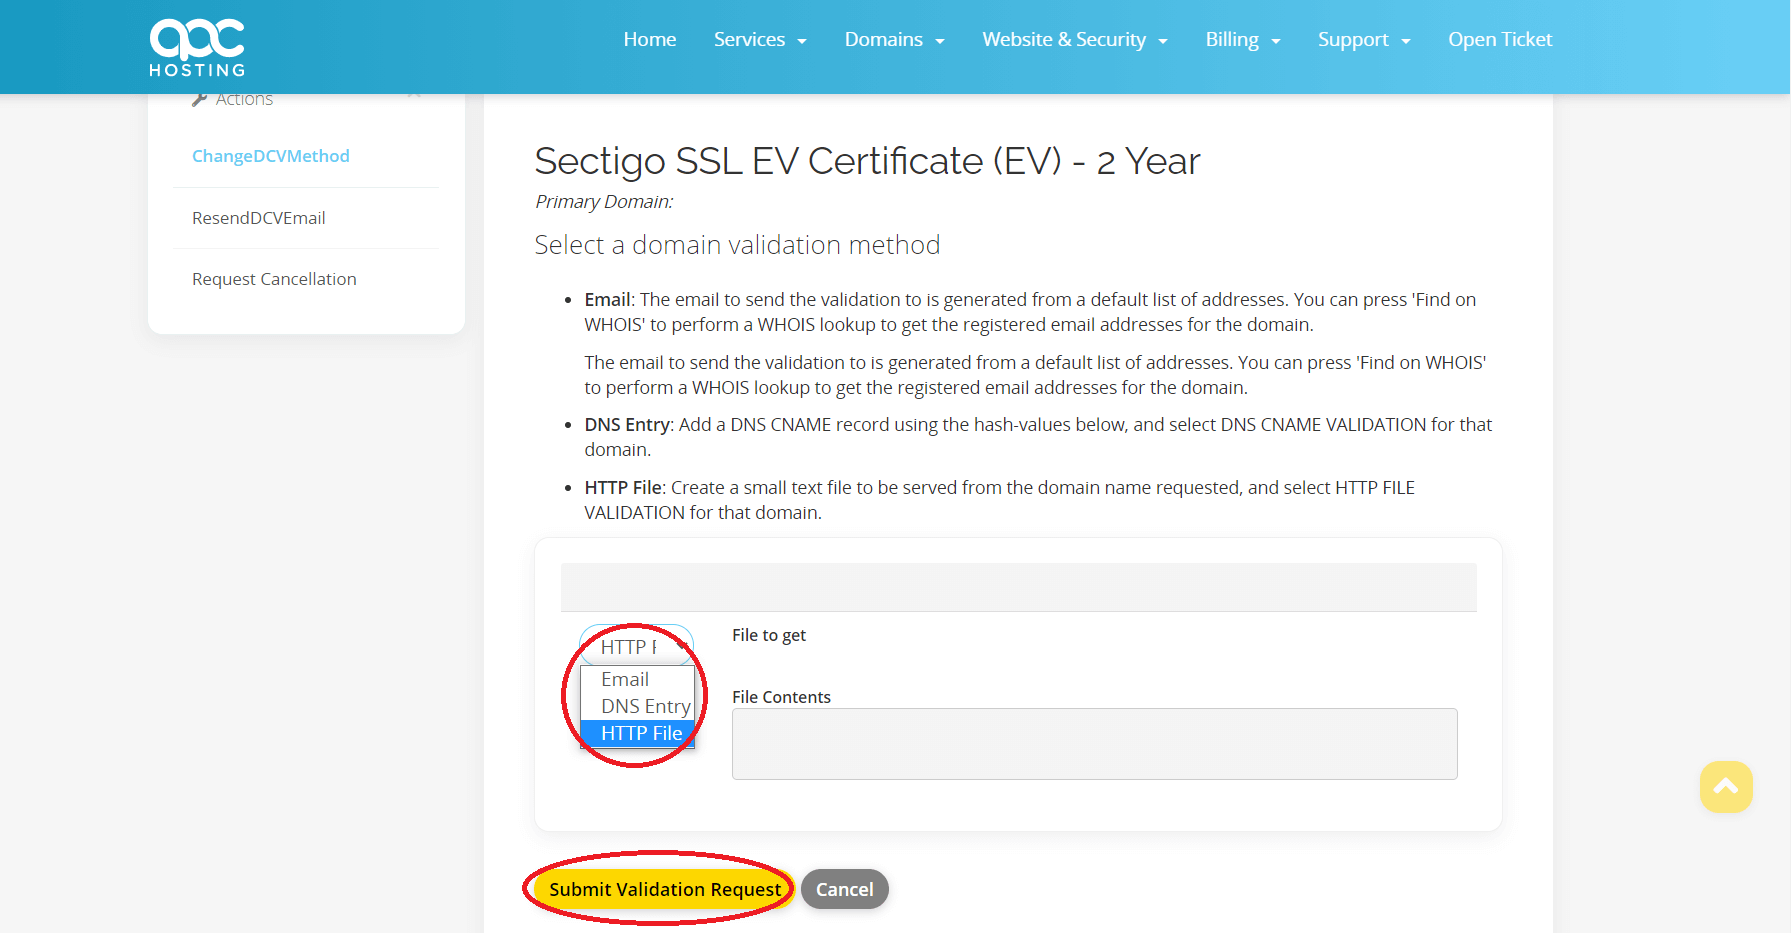The image size is (1791, 933).
Task: Expand the Domains dropdown menu
Action: coord(894,39)
